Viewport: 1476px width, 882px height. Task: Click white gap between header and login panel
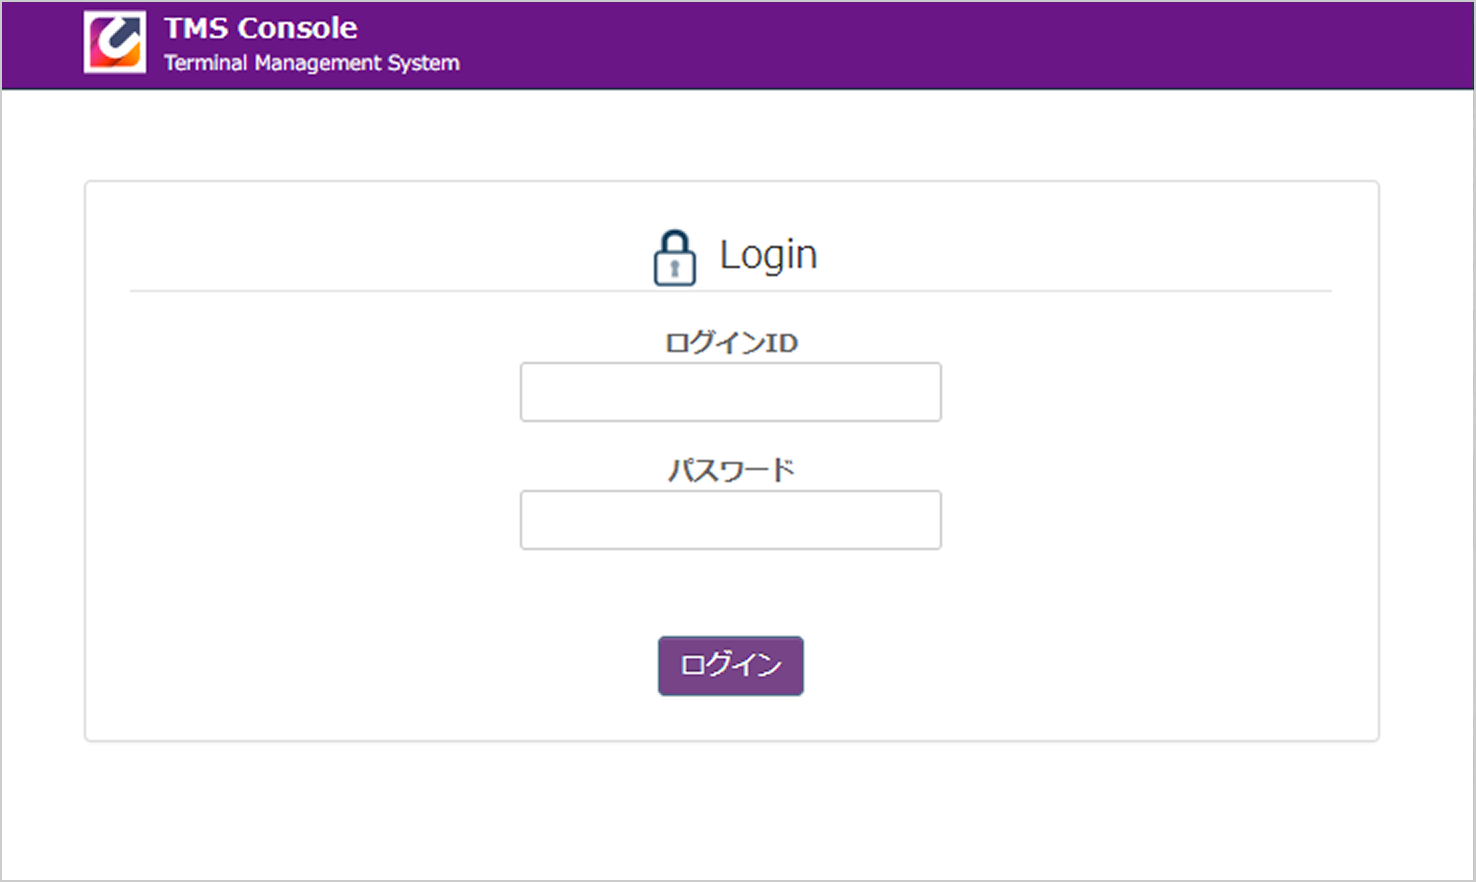[x=730, y=135]
